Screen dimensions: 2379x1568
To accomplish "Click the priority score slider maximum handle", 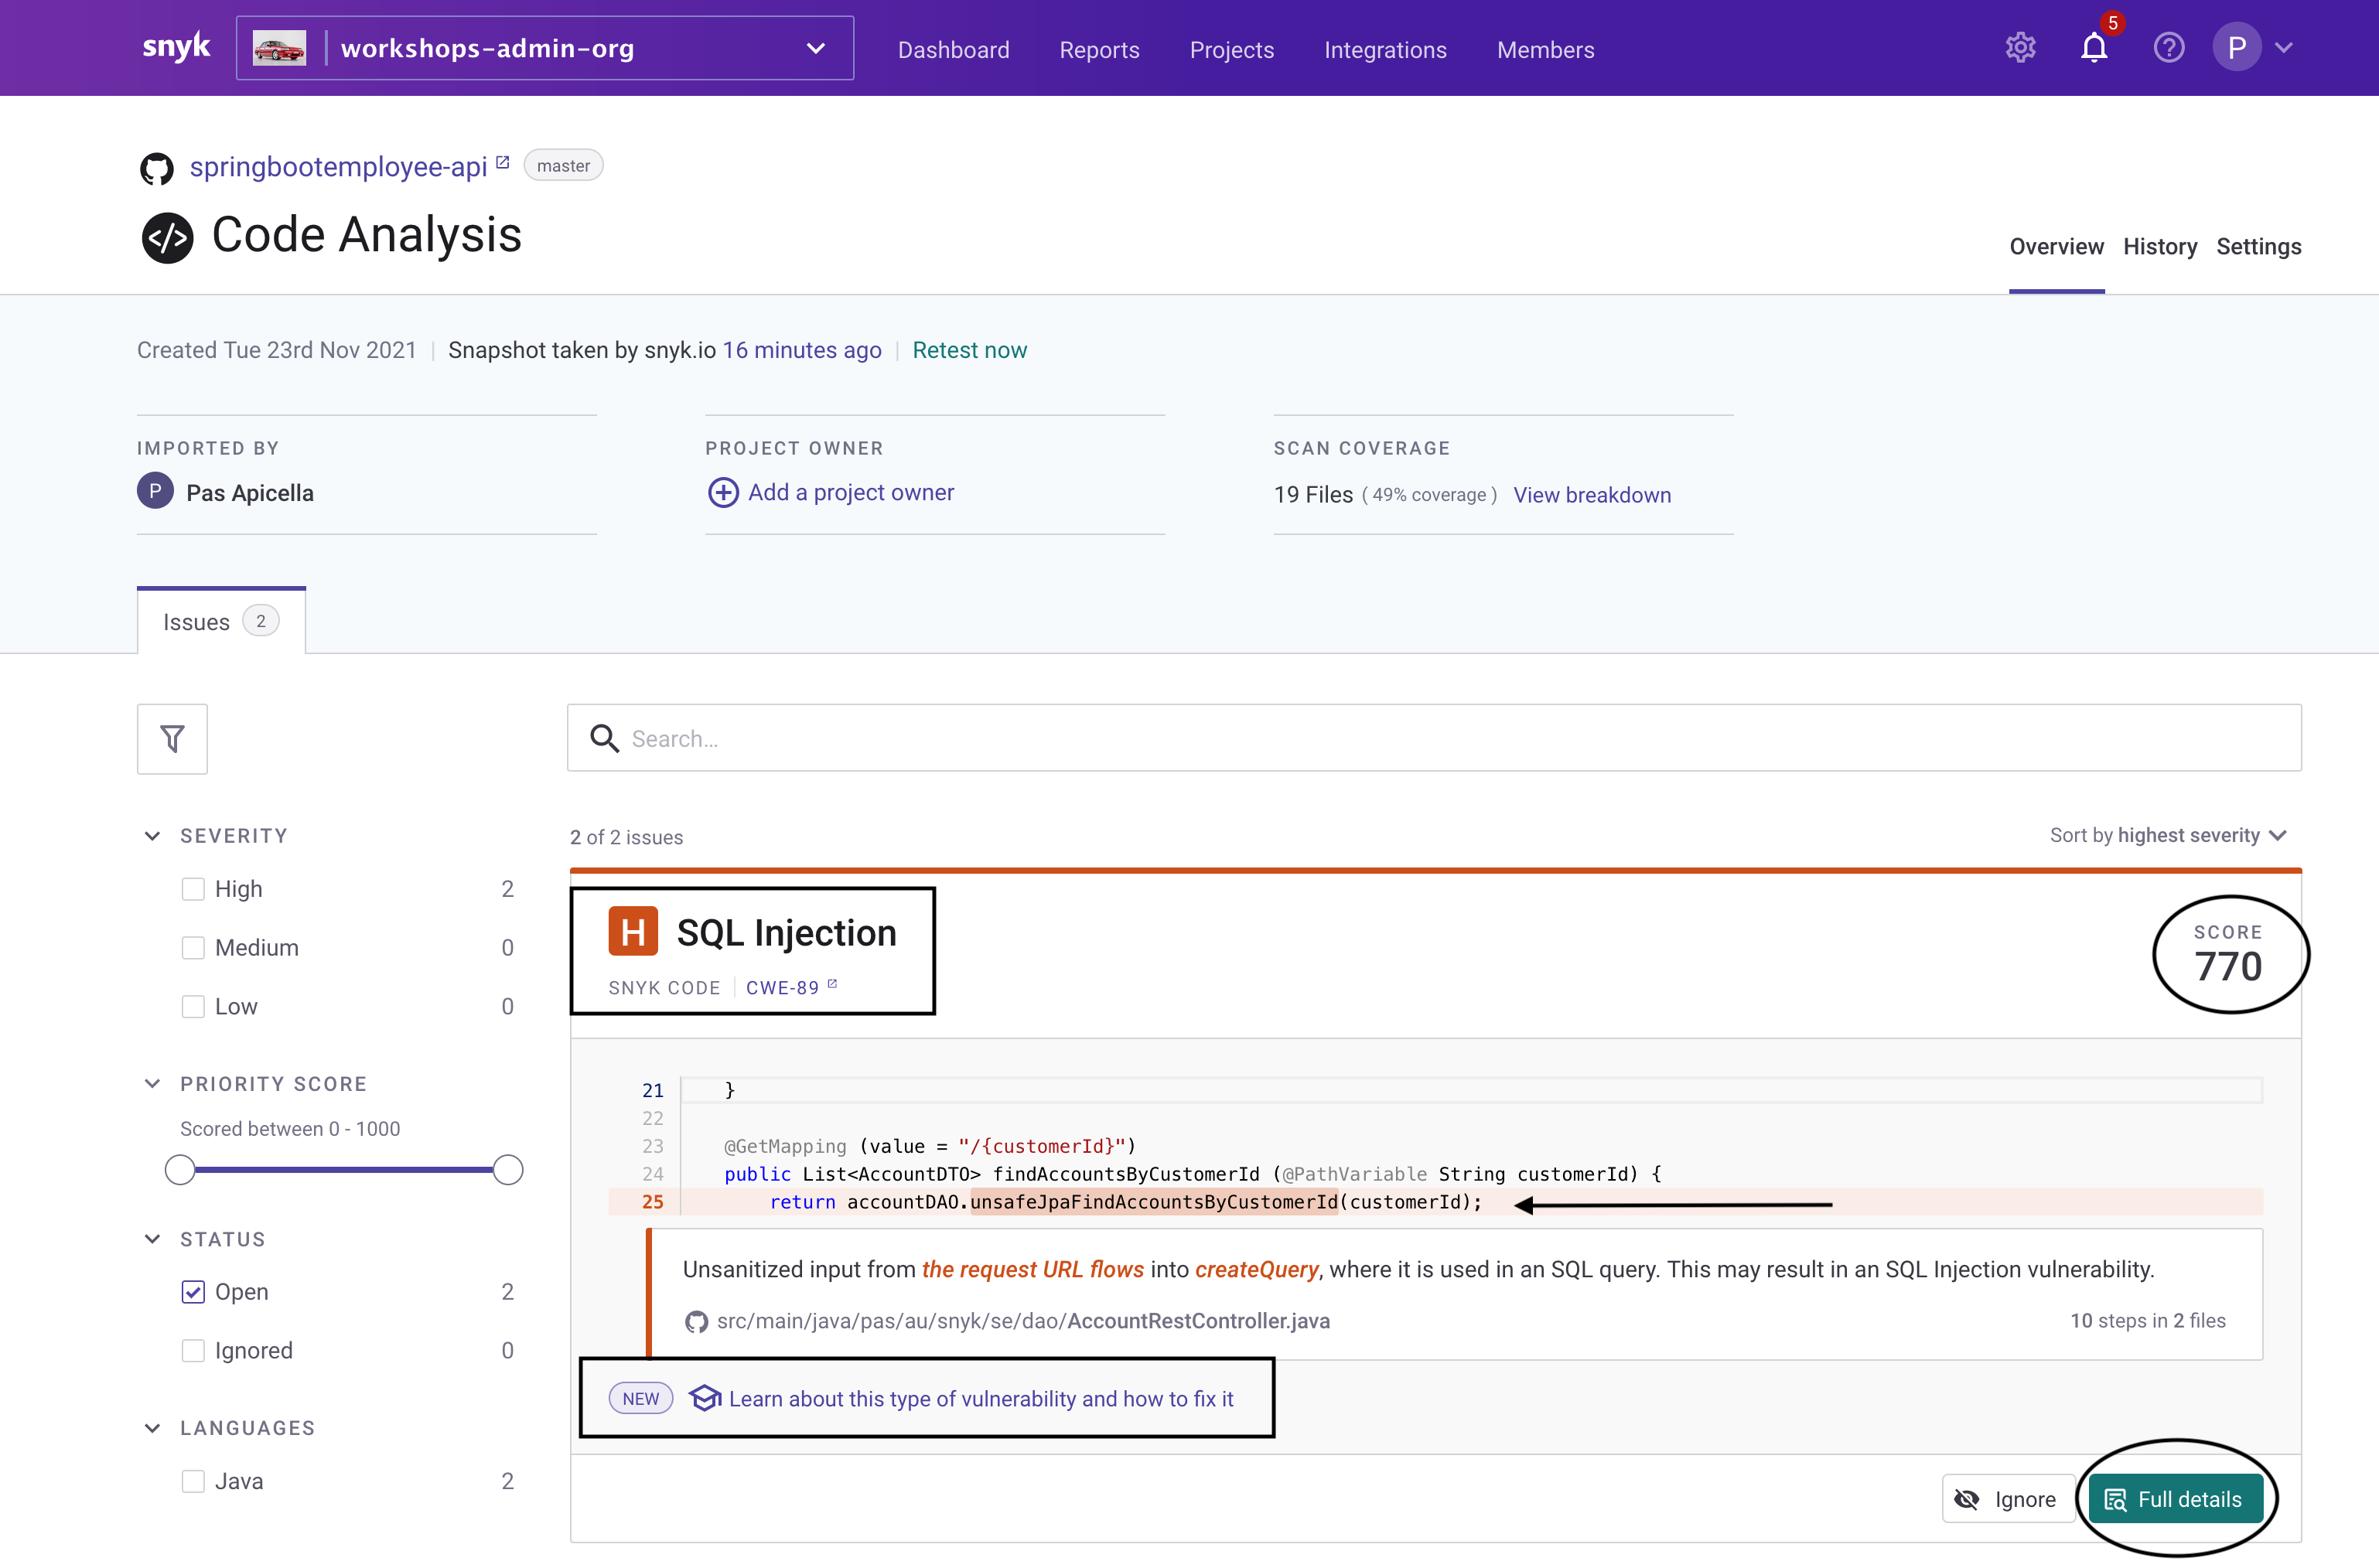I will point(508,1169).
